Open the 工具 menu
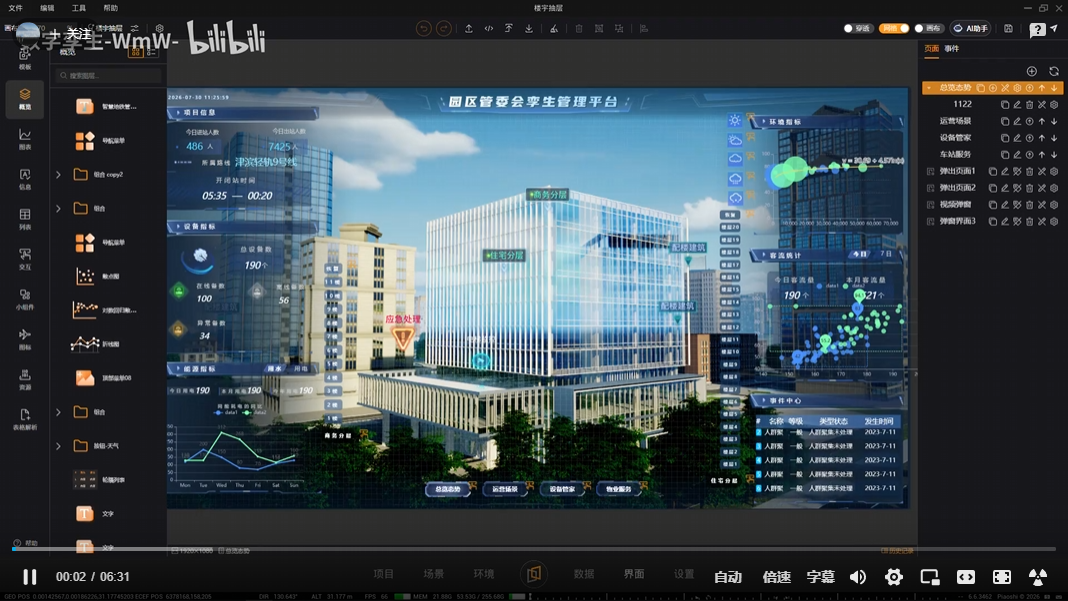Image resolution: width=1068 pixels, height=601 pixels. (x=79, y=8)
